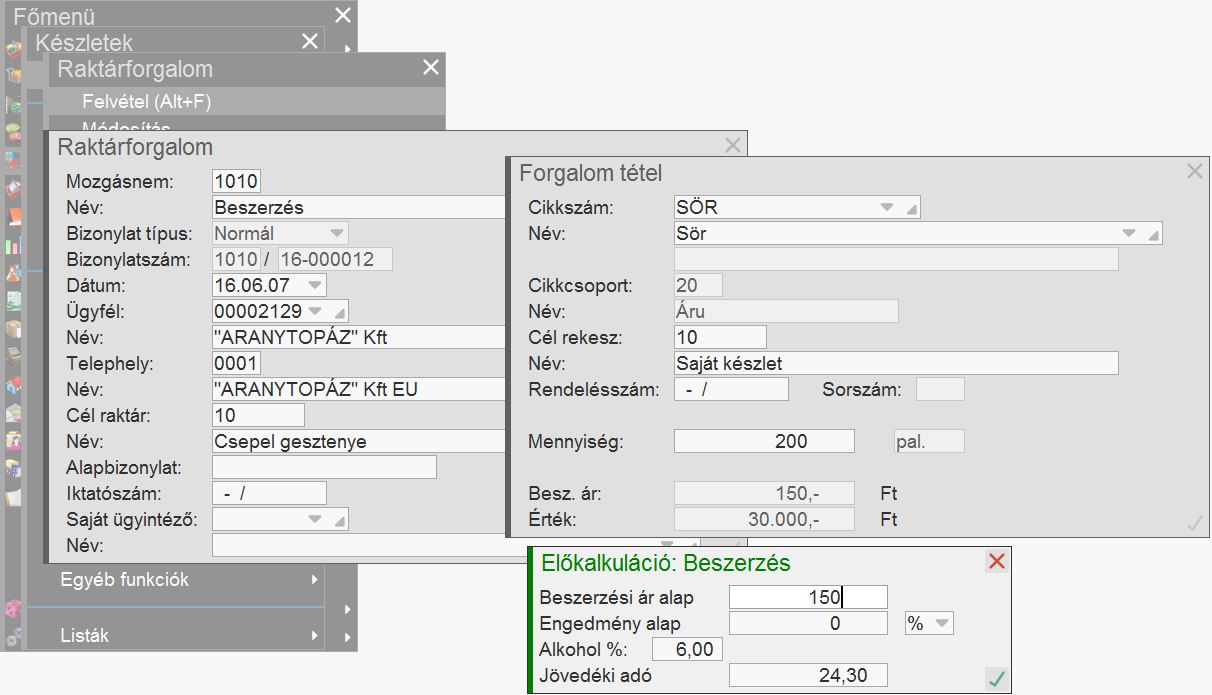Click the Név field "ARANYTOPÁZ" Kft
Screen dimensions: 1212x695
(360, 337)
